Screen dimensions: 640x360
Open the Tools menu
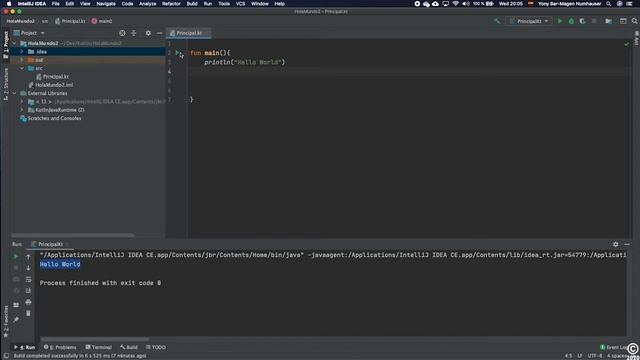224,4
